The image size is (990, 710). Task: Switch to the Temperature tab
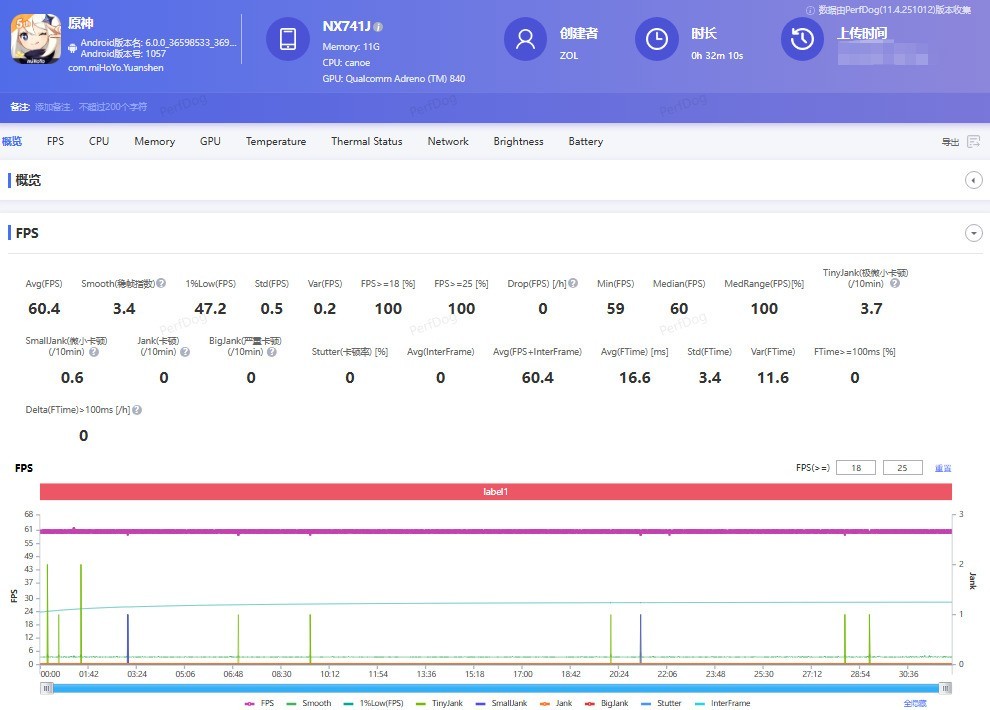[x=276, y=142]
